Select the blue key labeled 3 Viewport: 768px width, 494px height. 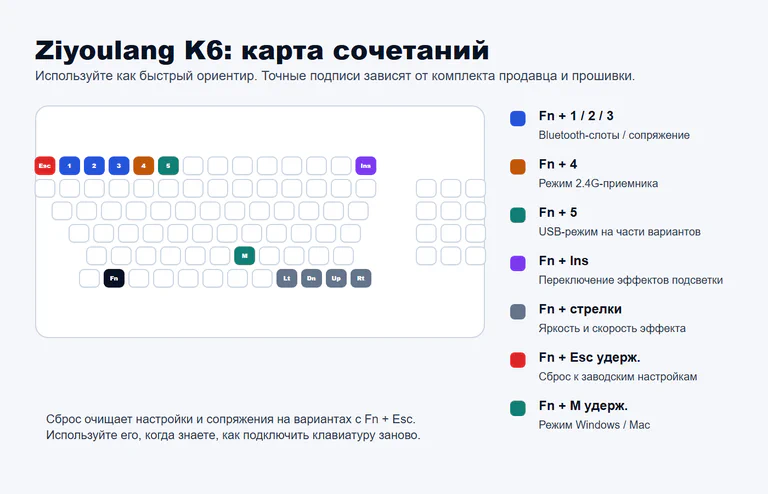[x=119, y=165]
